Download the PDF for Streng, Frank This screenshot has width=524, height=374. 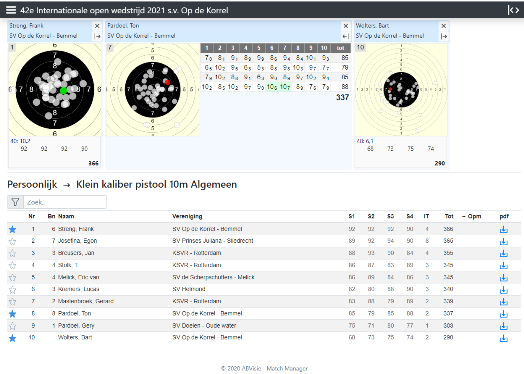(504, 229)
